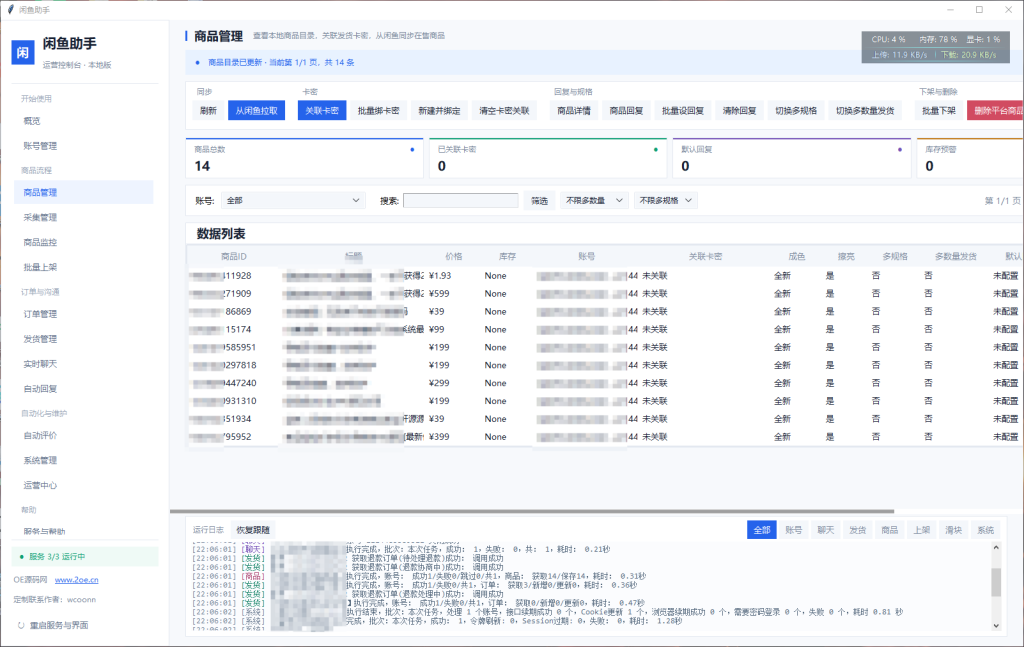This screenshot has width=1024, height=647.
Task: Click the 恢复跟随 tab
Action: pyautogui.click(x=253, y=529)
